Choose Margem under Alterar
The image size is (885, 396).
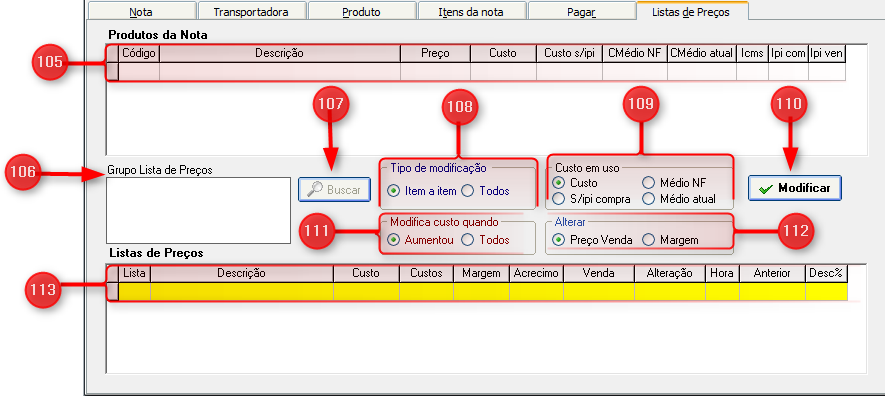click(x=671, y=240)
